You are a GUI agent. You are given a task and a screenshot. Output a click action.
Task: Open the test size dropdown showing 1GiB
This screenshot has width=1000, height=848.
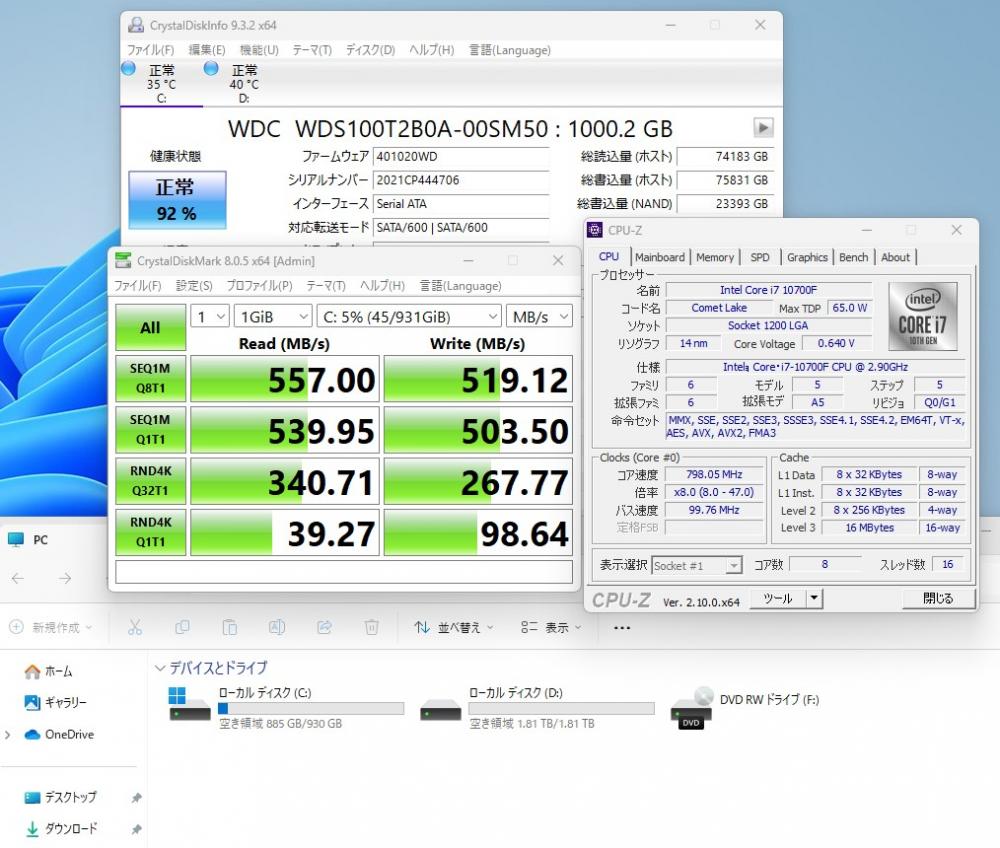(273, 316)
